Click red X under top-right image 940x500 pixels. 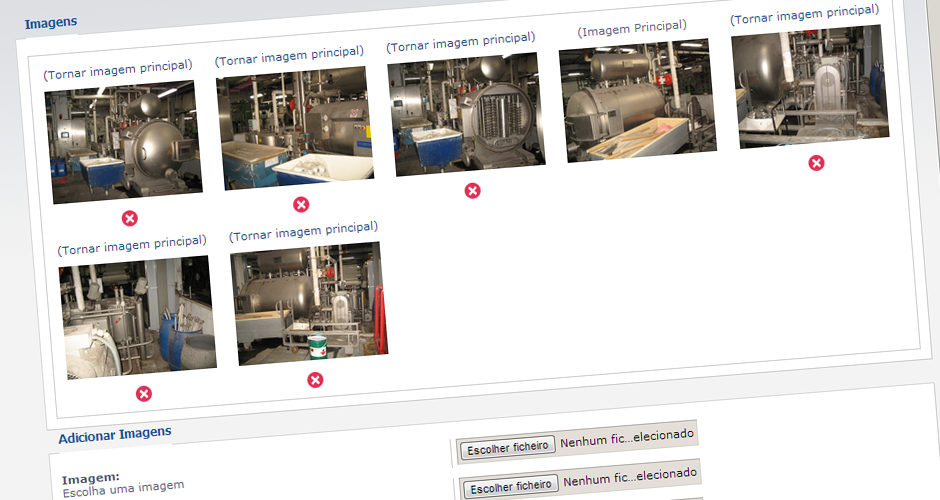pos(816,163)
